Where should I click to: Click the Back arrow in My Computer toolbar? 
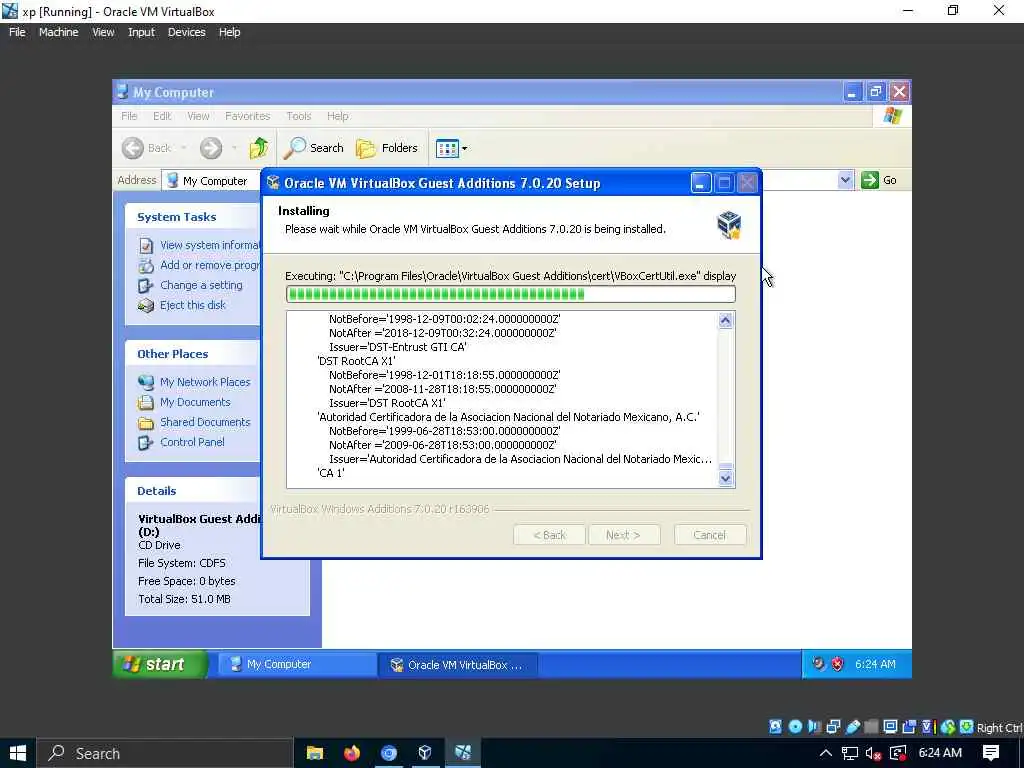pos(133,148)
